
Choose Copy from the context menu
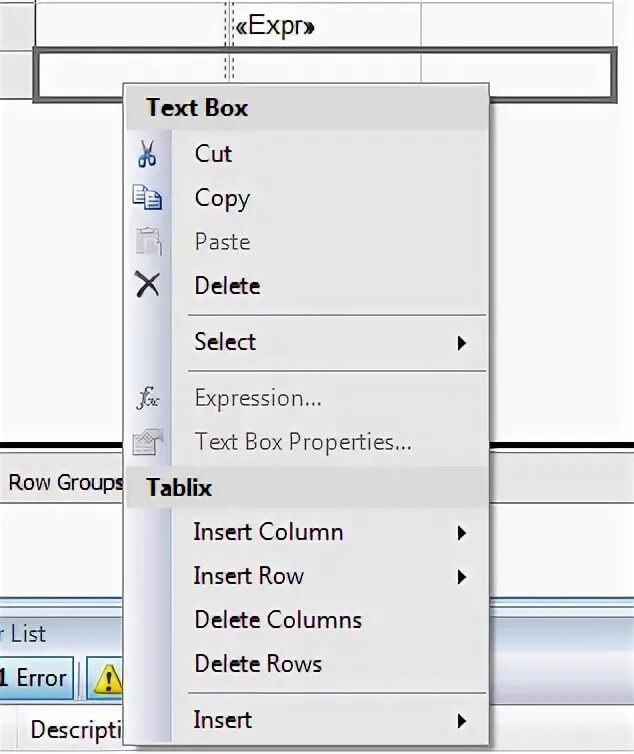[222, 198]
